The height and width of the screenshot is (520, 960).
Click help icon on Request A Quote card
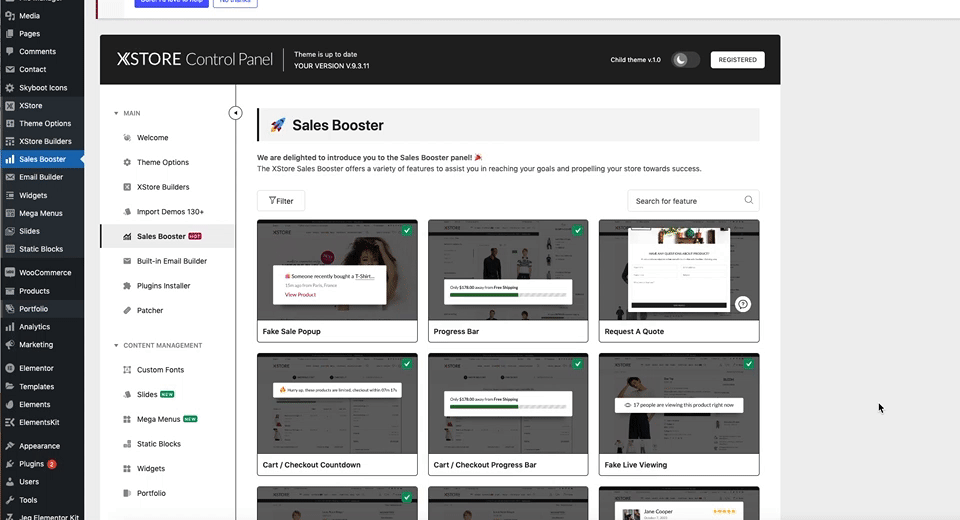[x=743, y=304]
